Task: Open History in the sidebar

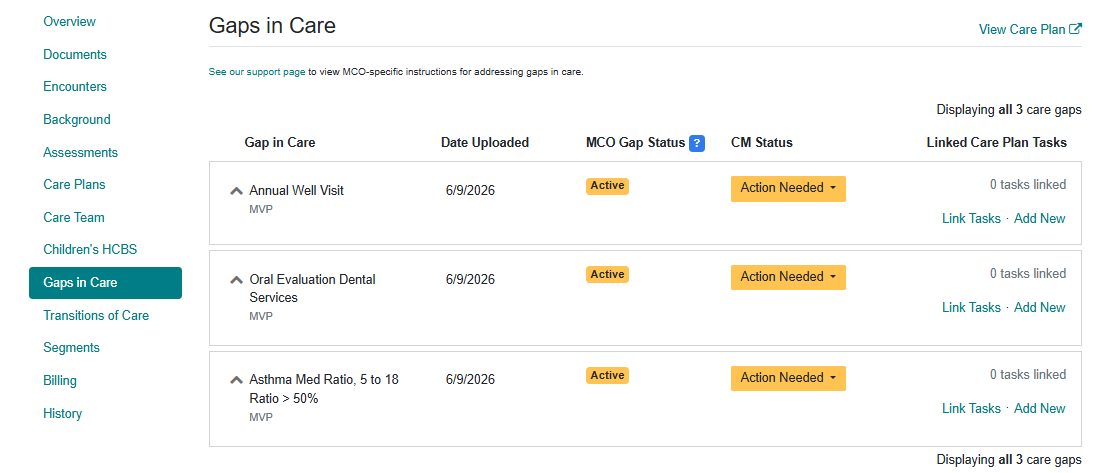Action: [62, 414]
